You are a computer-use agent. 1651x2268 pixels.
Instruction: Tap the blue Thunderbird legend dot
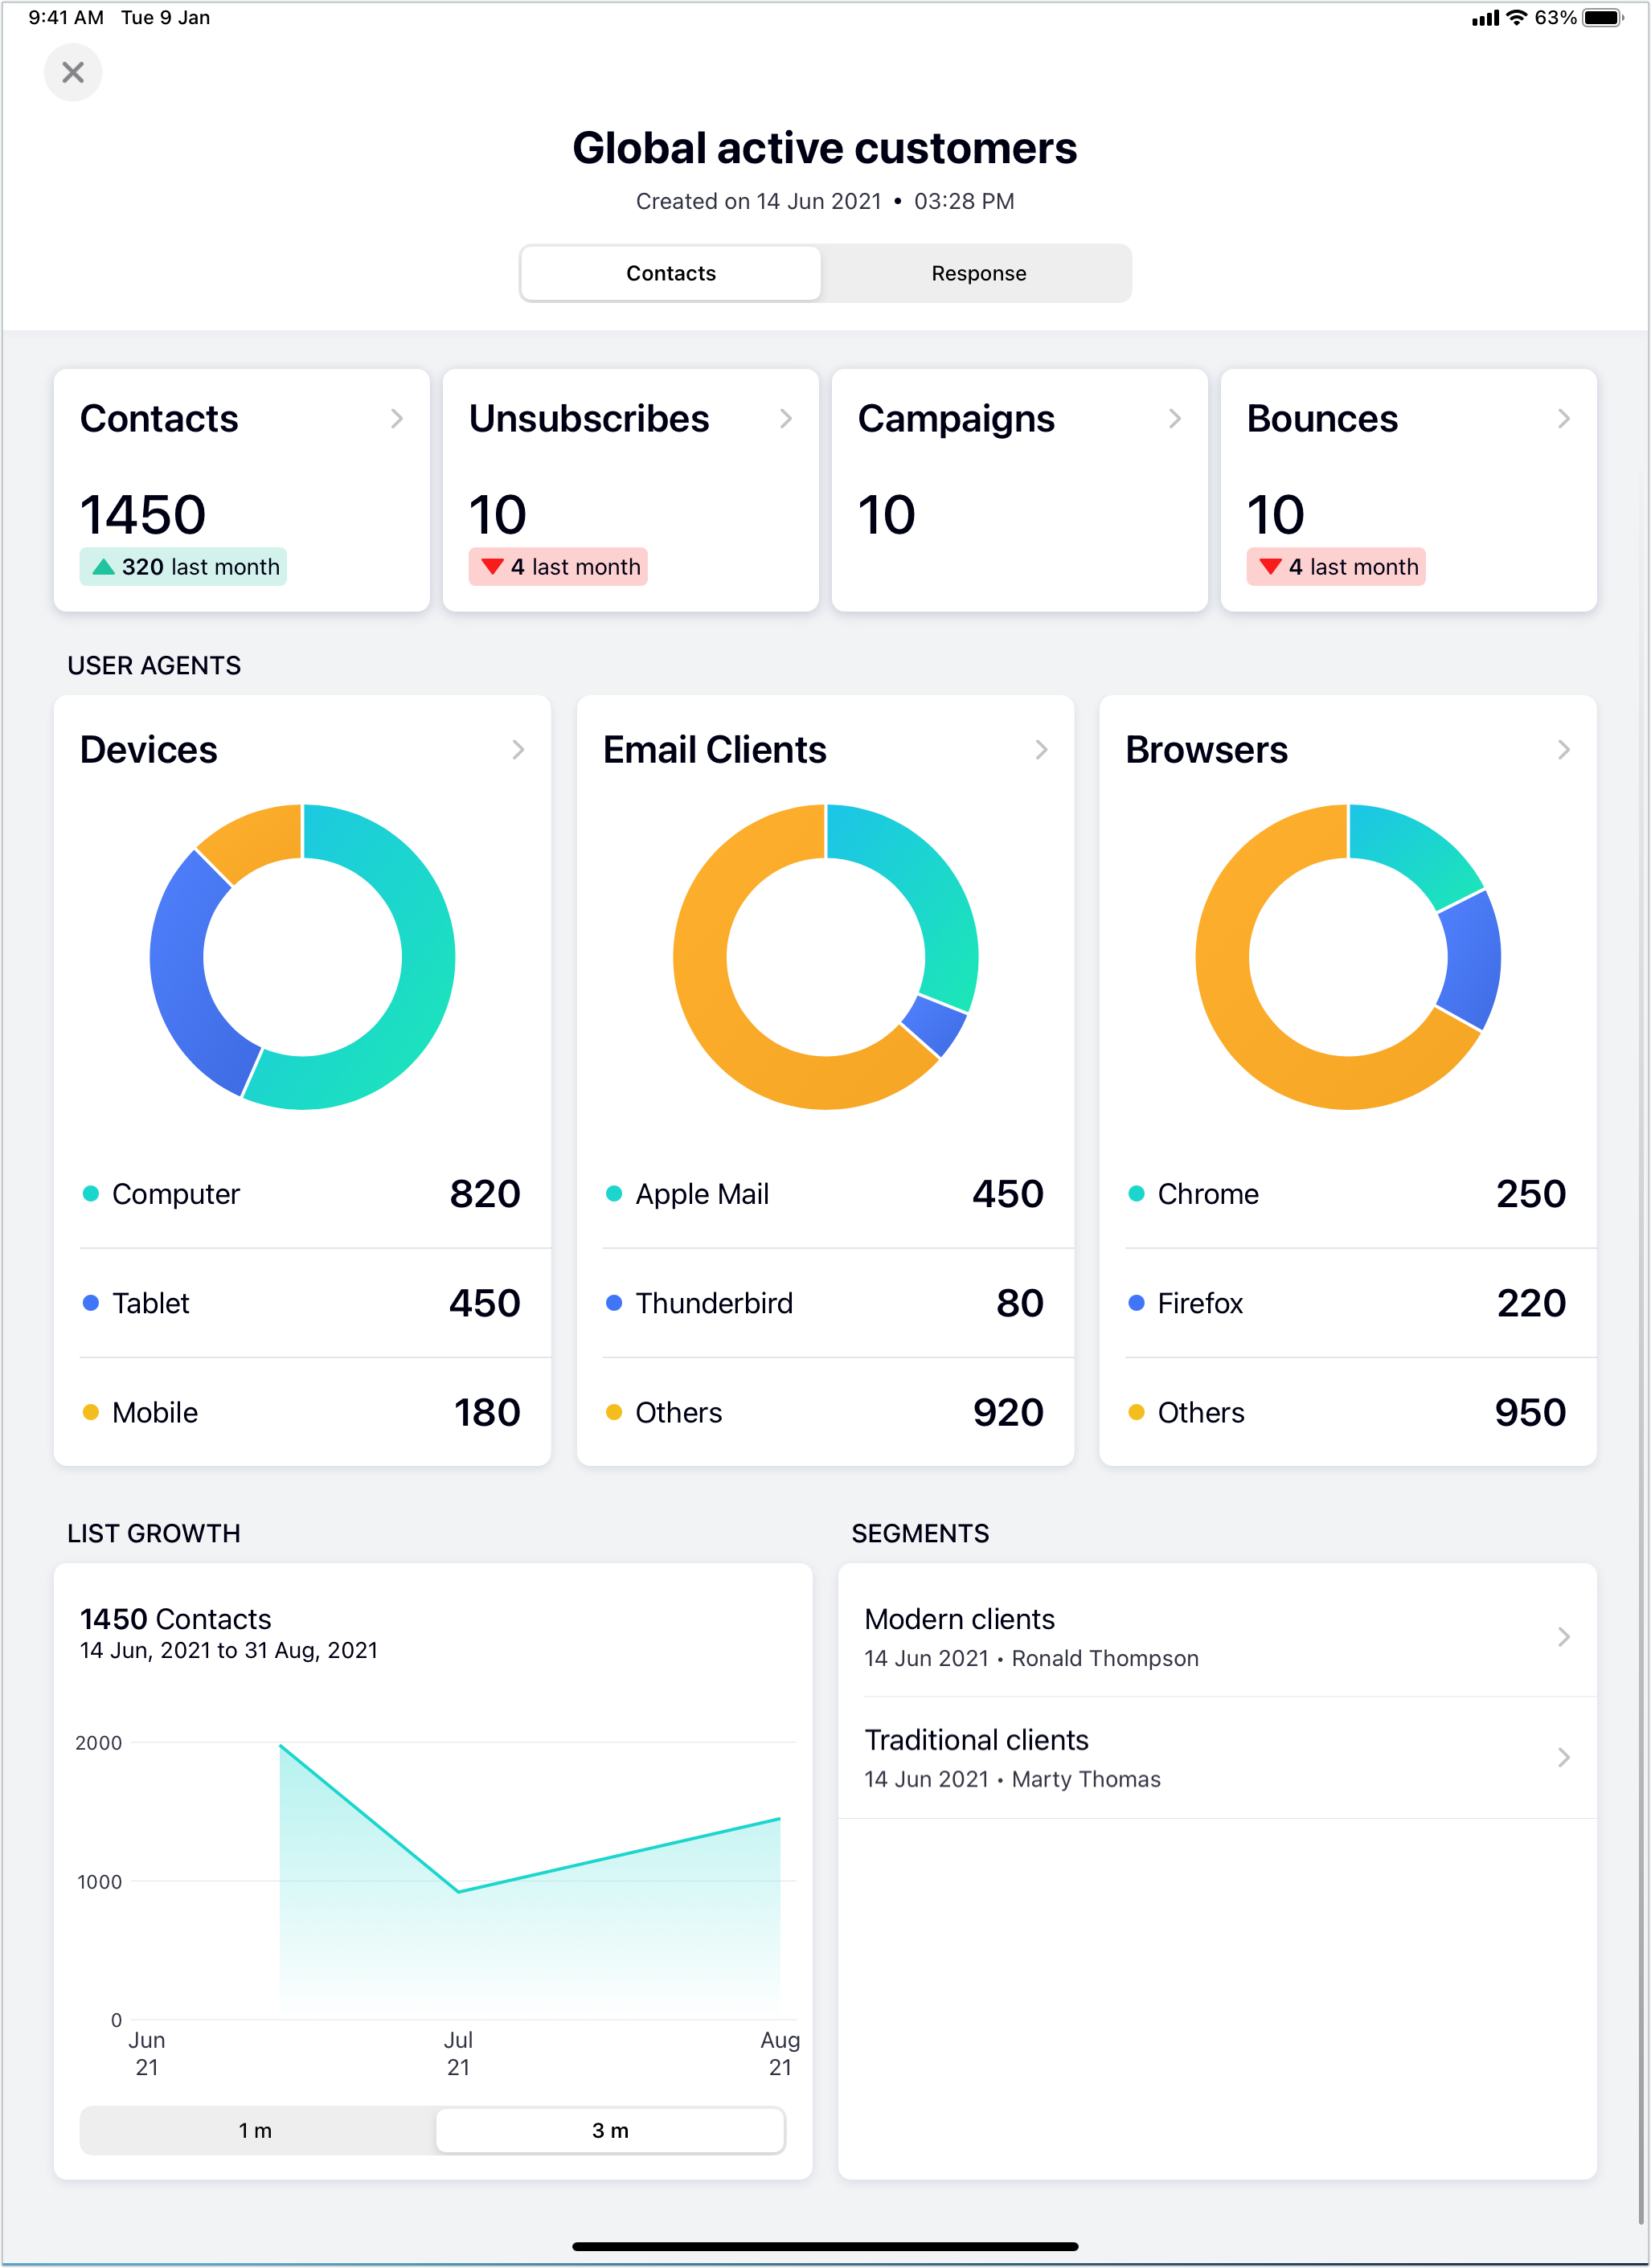point(614,1302)
